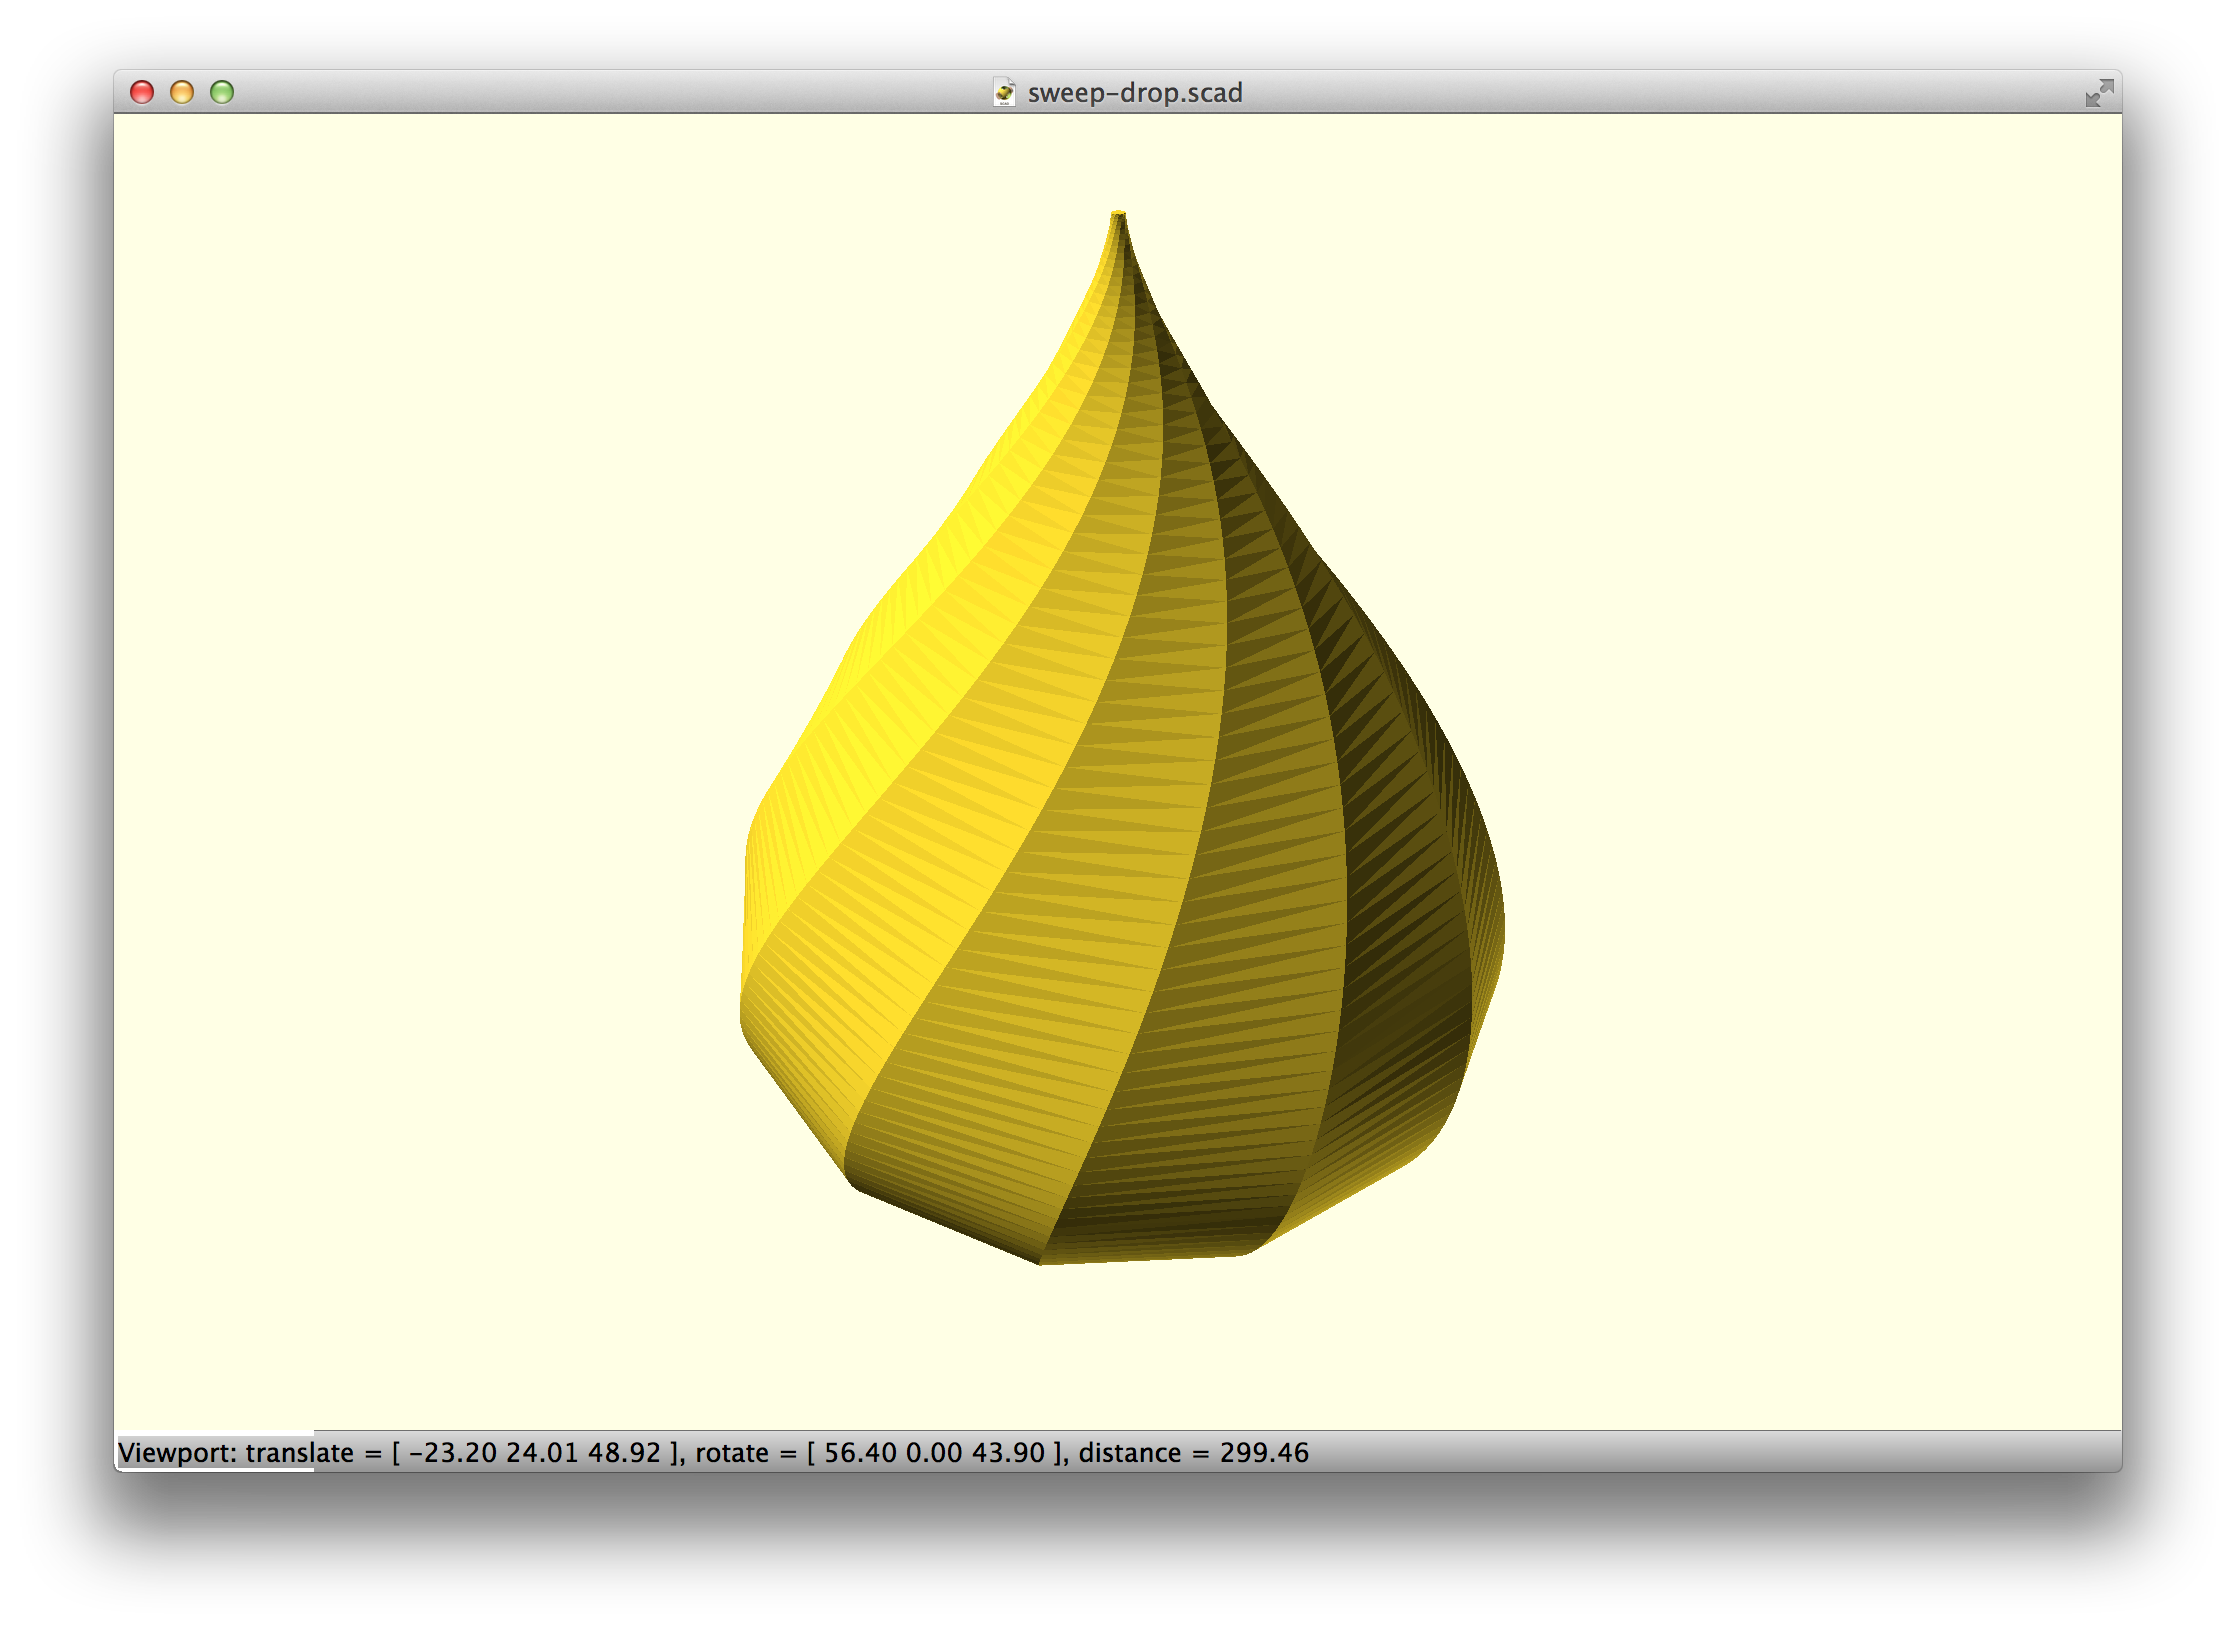
Task: Click the pointed tip of the drop model
Action: 1119,216
